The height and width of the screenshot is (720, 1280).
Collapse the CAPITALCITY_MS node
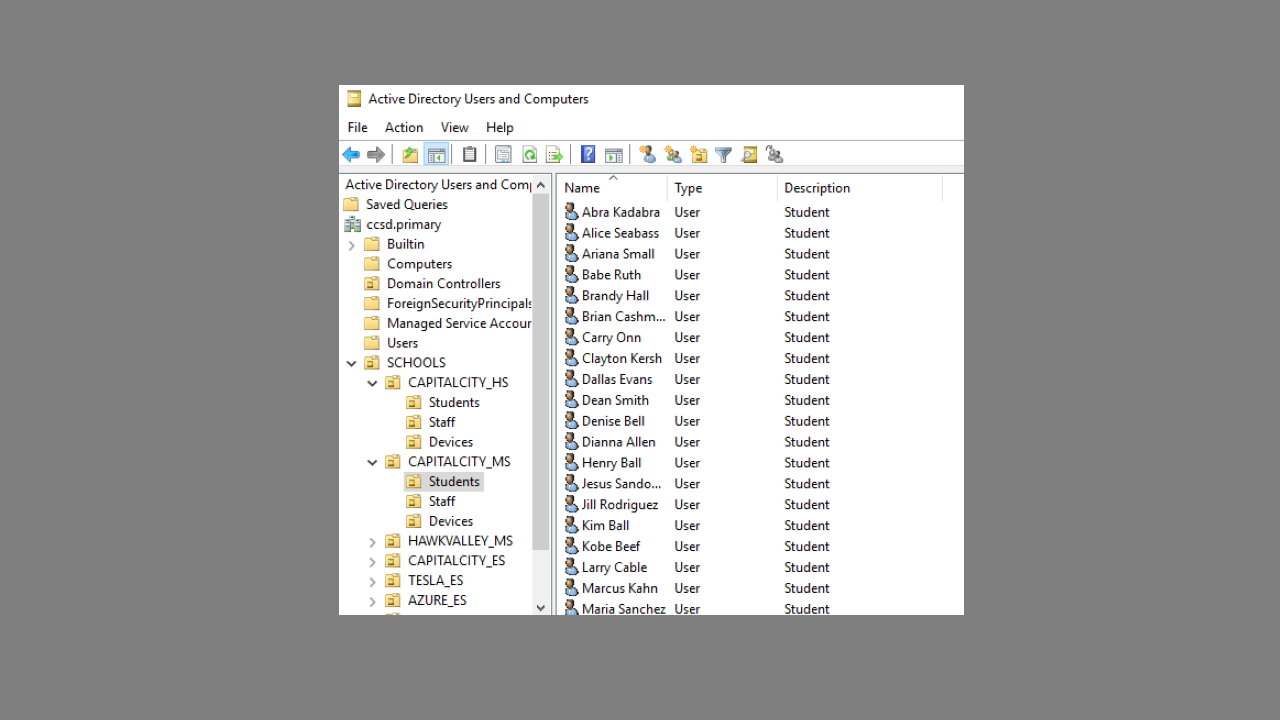[x=372, y=462]
